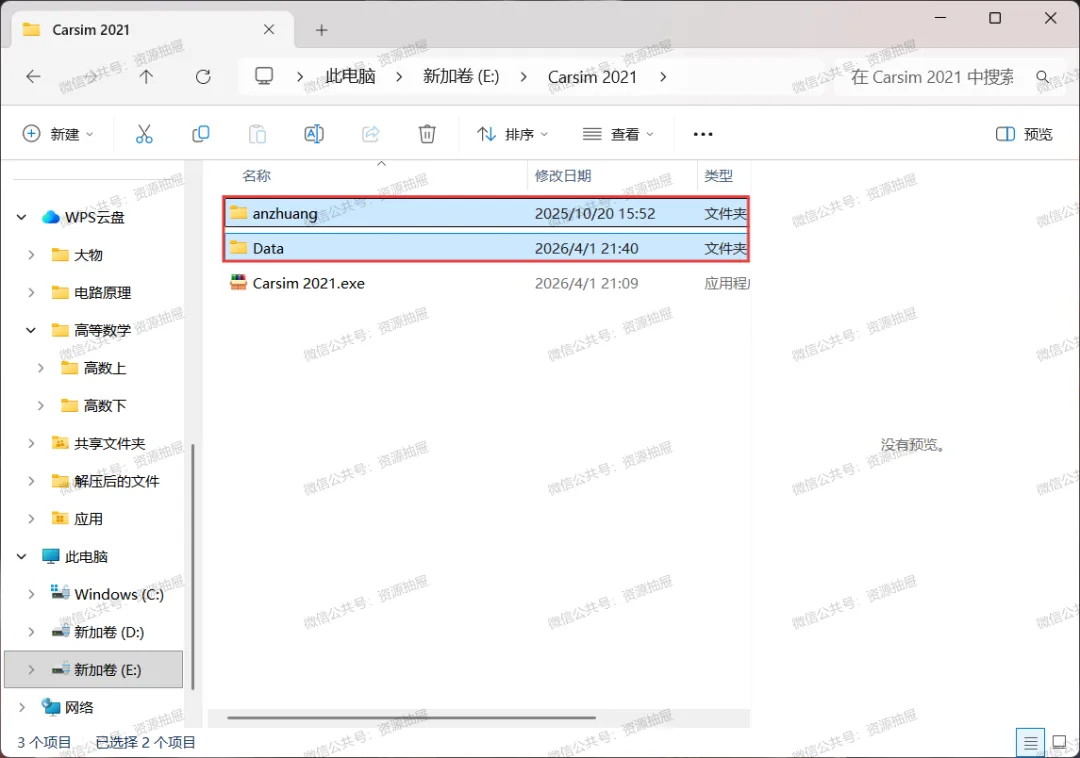This screenshot has height=758, width=1080.
Task: Click the Paste clipboard icon
Action: [x=257, y=134]
